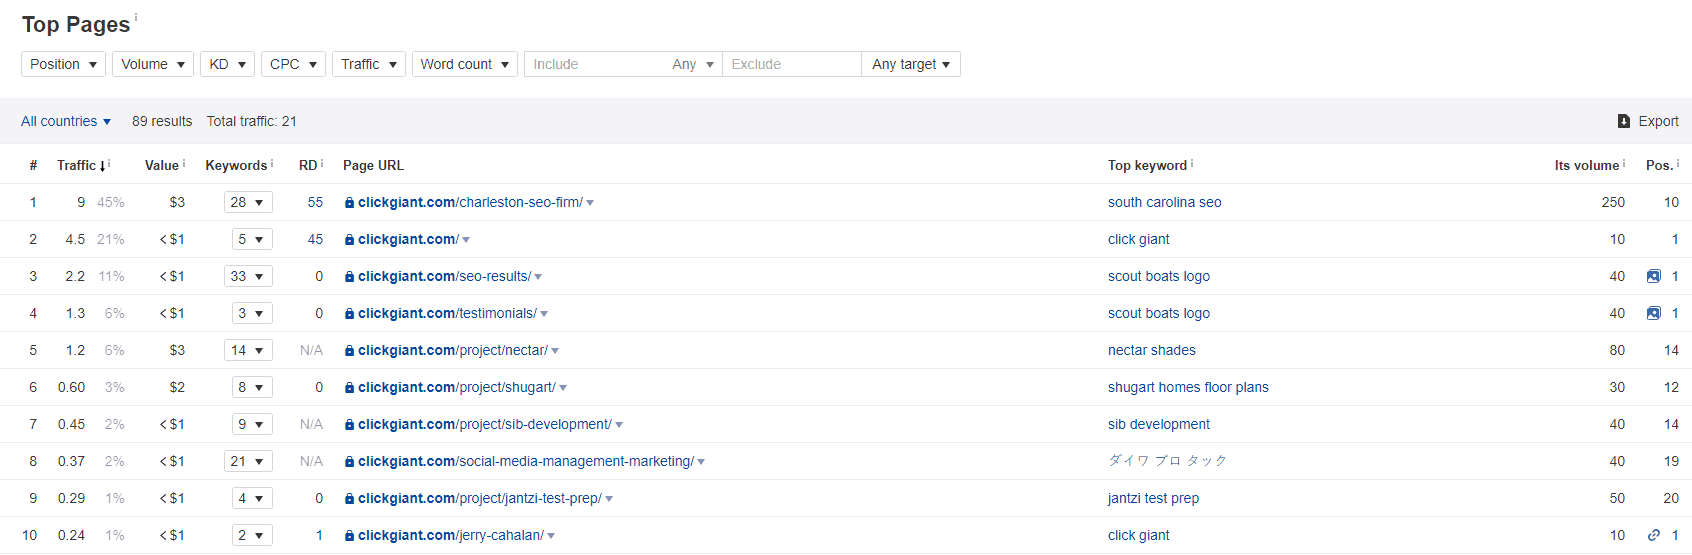Expand the 14 keywords dropdown for project/nectar
1692x555 pixels.
[248, 350]
